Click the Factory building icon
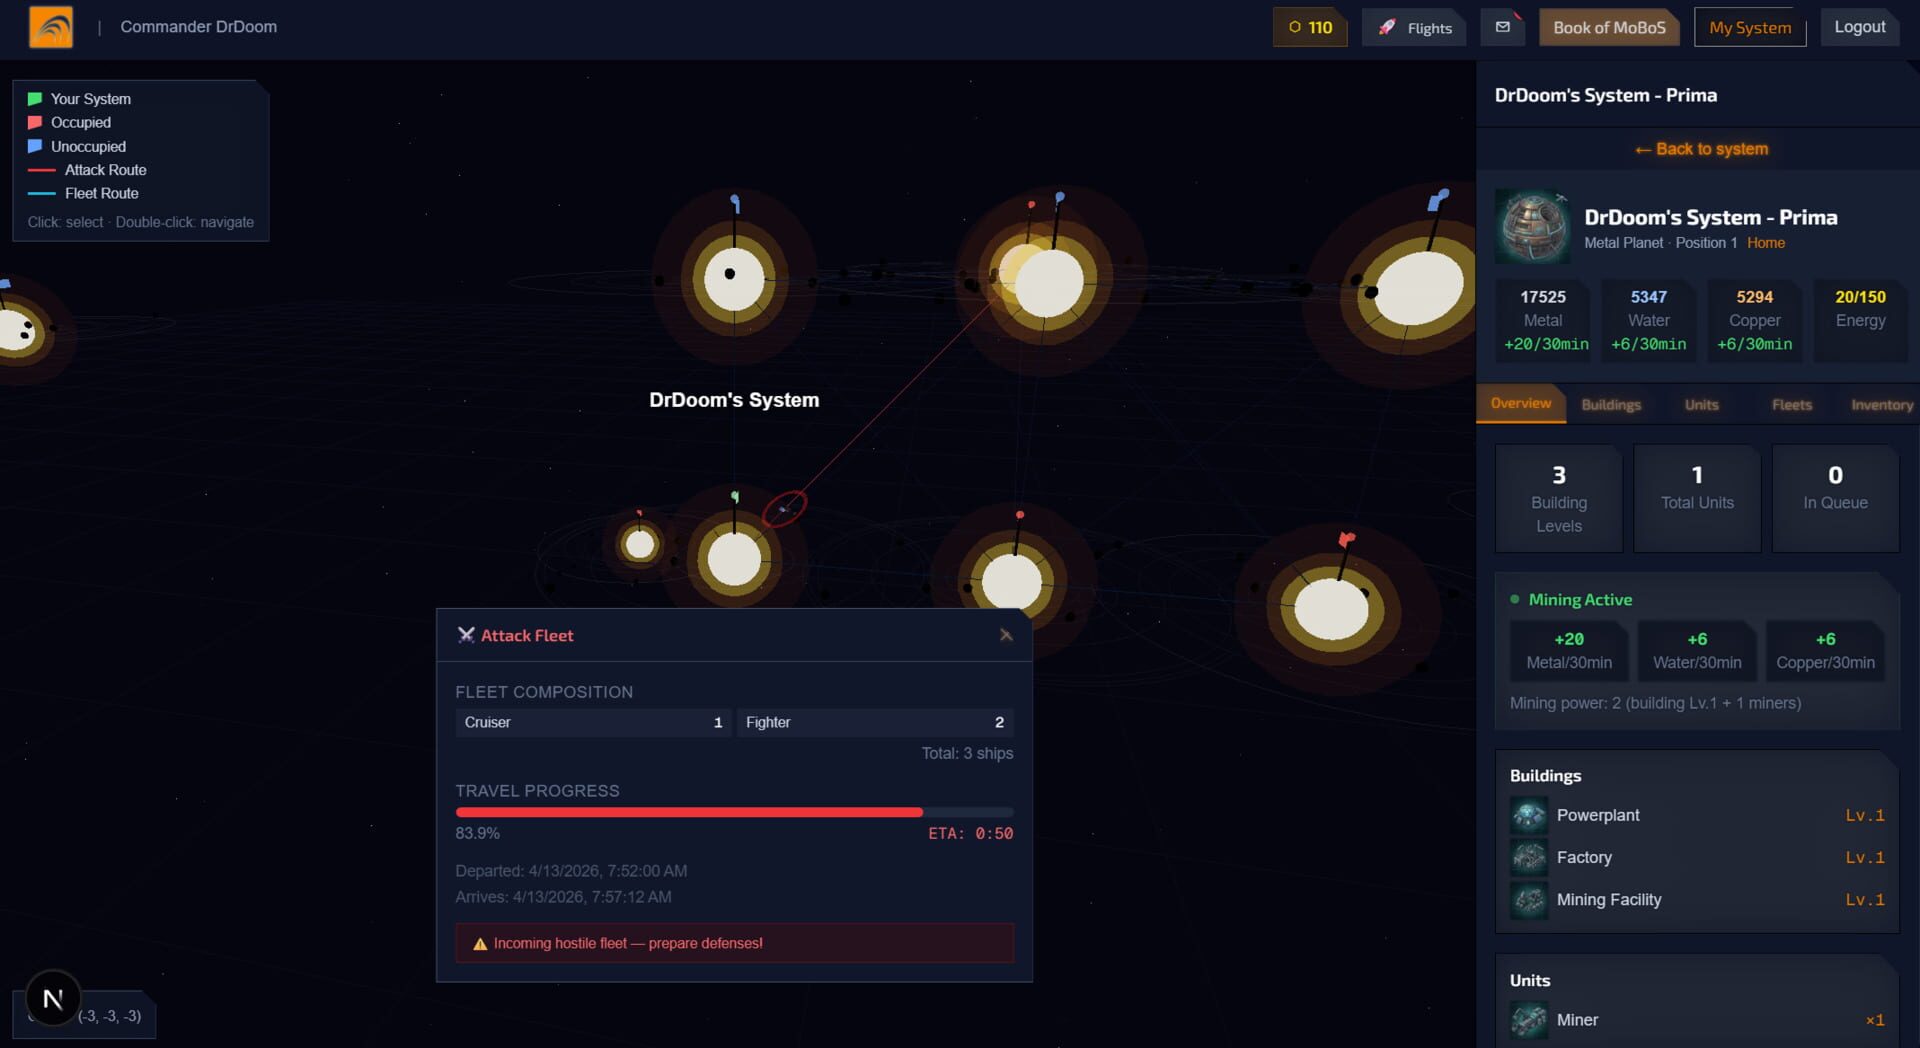Image resolution: width=1920 pixels, height=1048 pixels. coord(1528,858)
